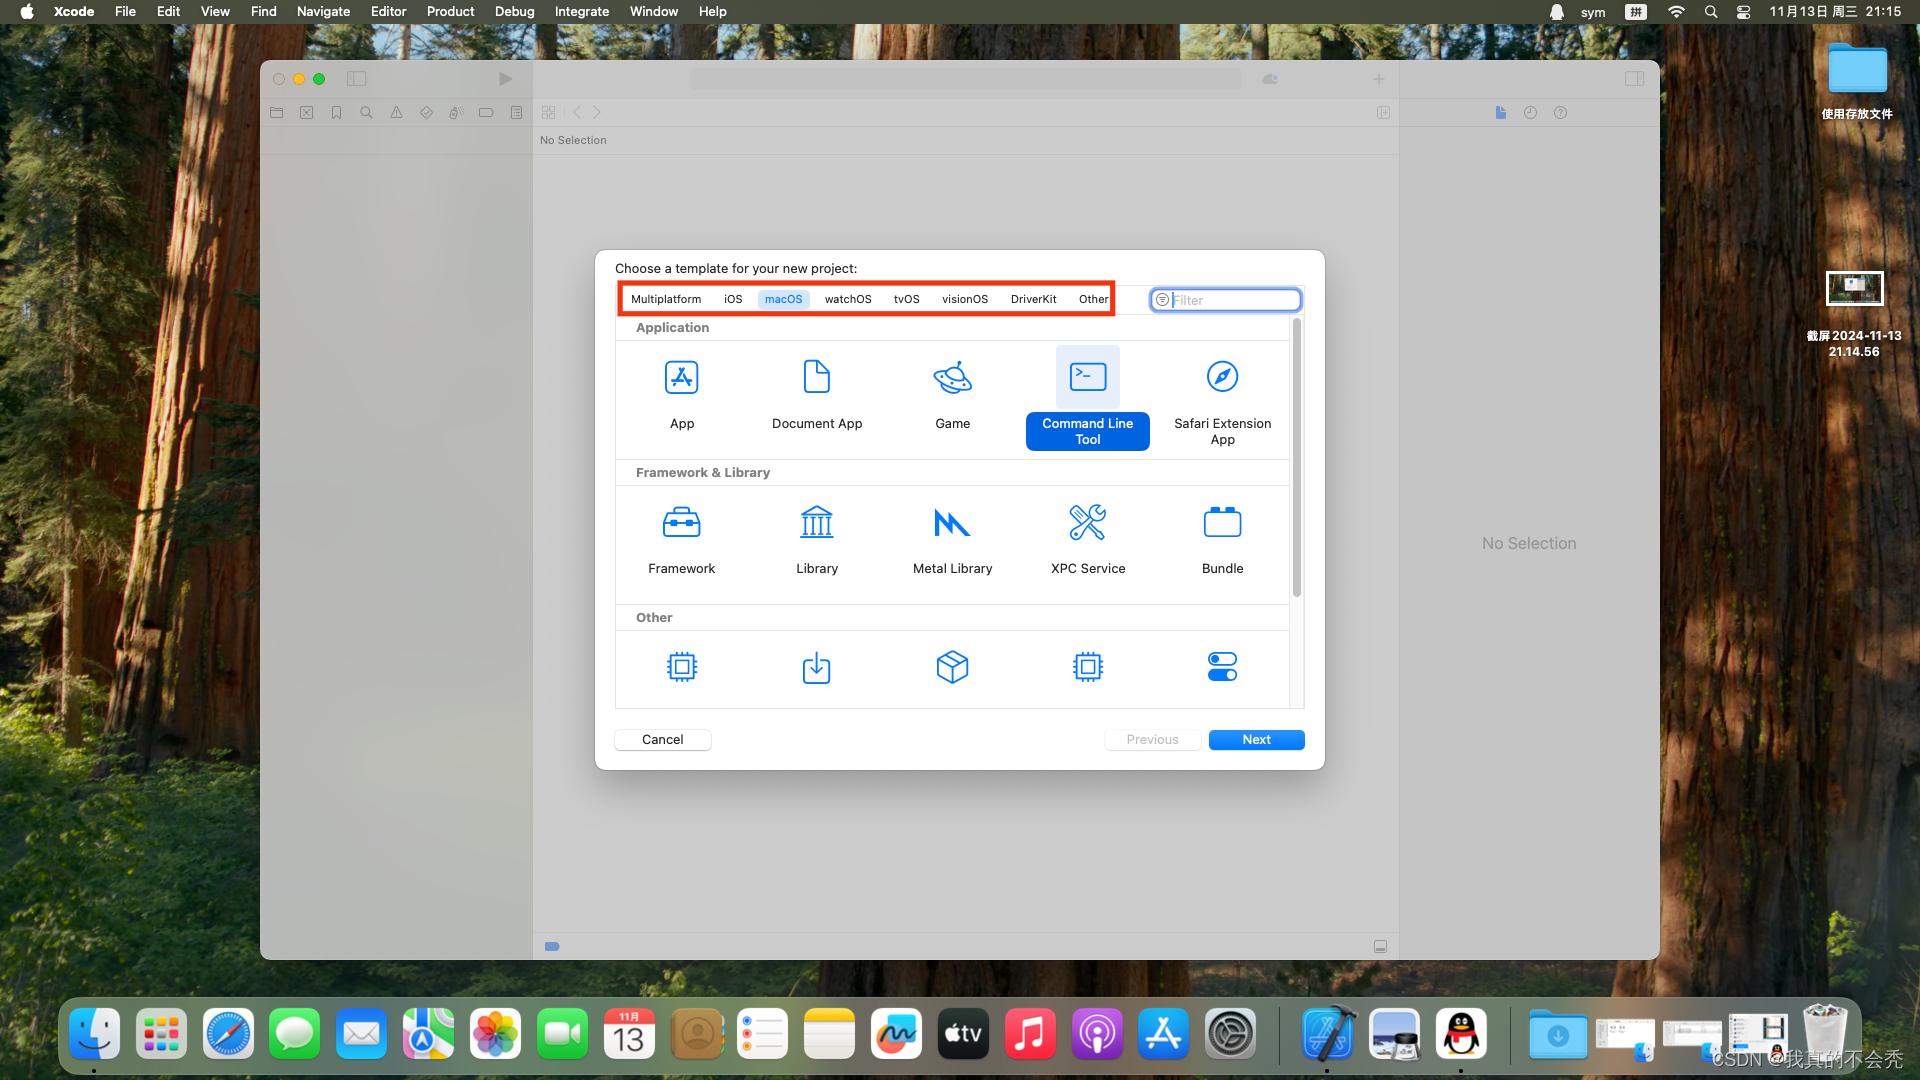Open the related items grid icon
This screenshot has width=1920, height=1080.
point(549,113)
